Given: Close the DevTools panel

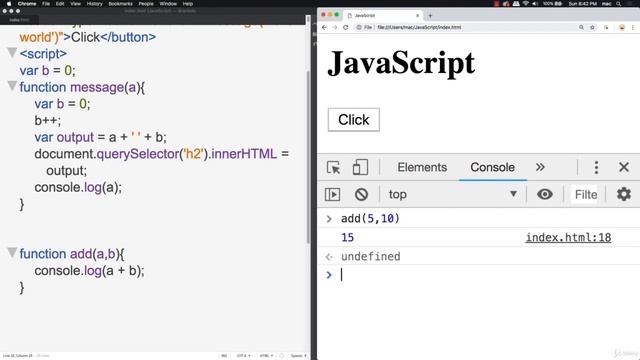Looking at the screenshot, I should [x=624, y=167].
